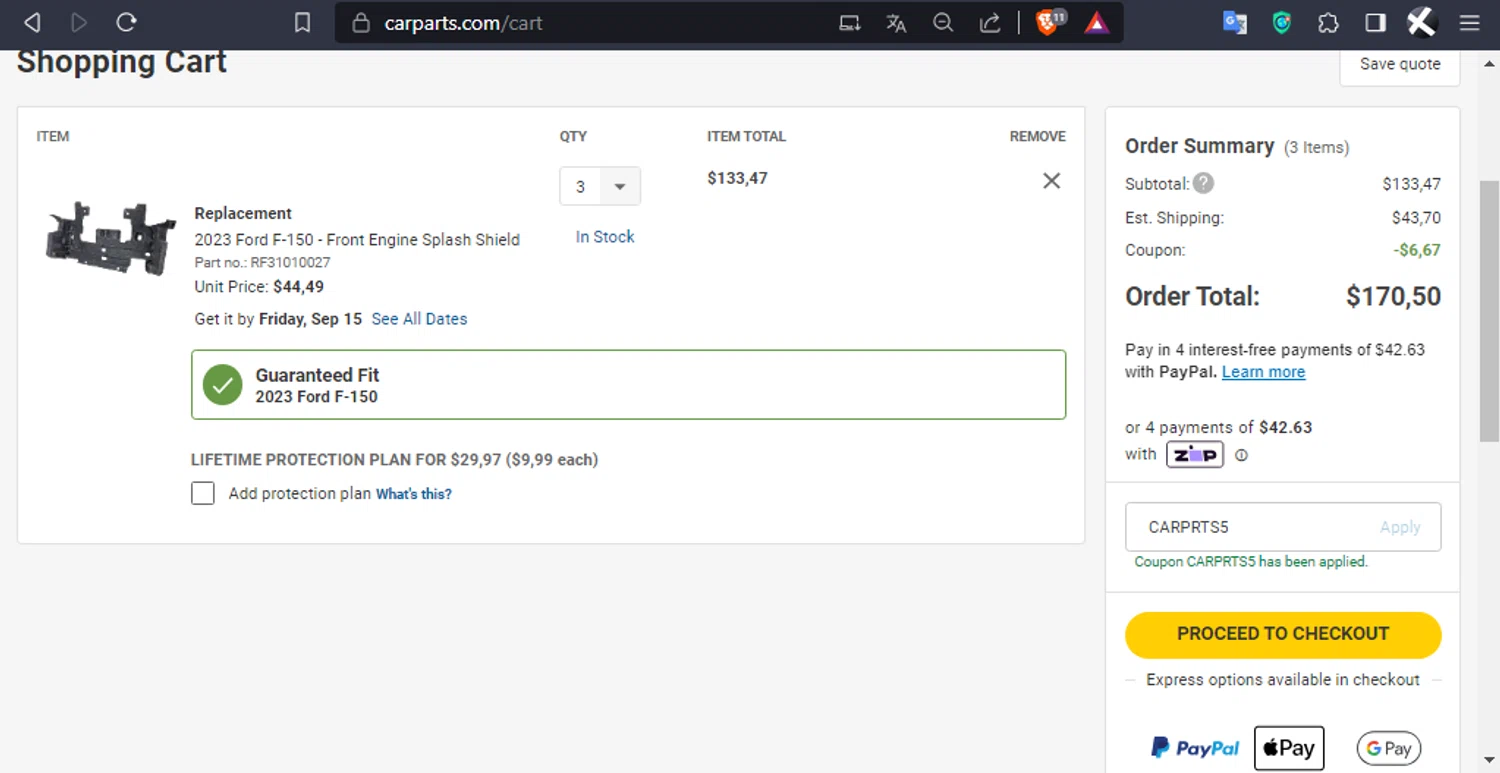Click the site padlock security icon
The image size is (1500, 773).
362,23
